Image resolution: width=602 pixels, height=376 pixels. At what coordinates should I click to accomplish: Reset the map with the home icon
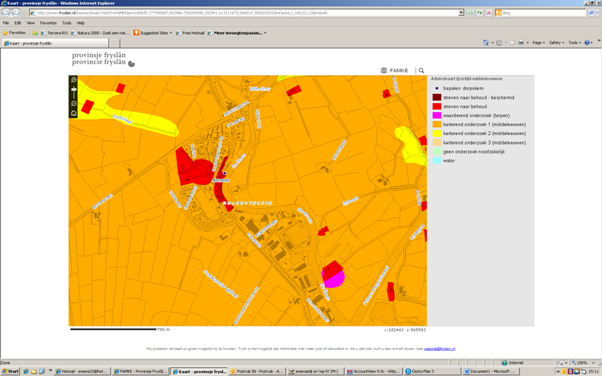click(x=74, y=113)
